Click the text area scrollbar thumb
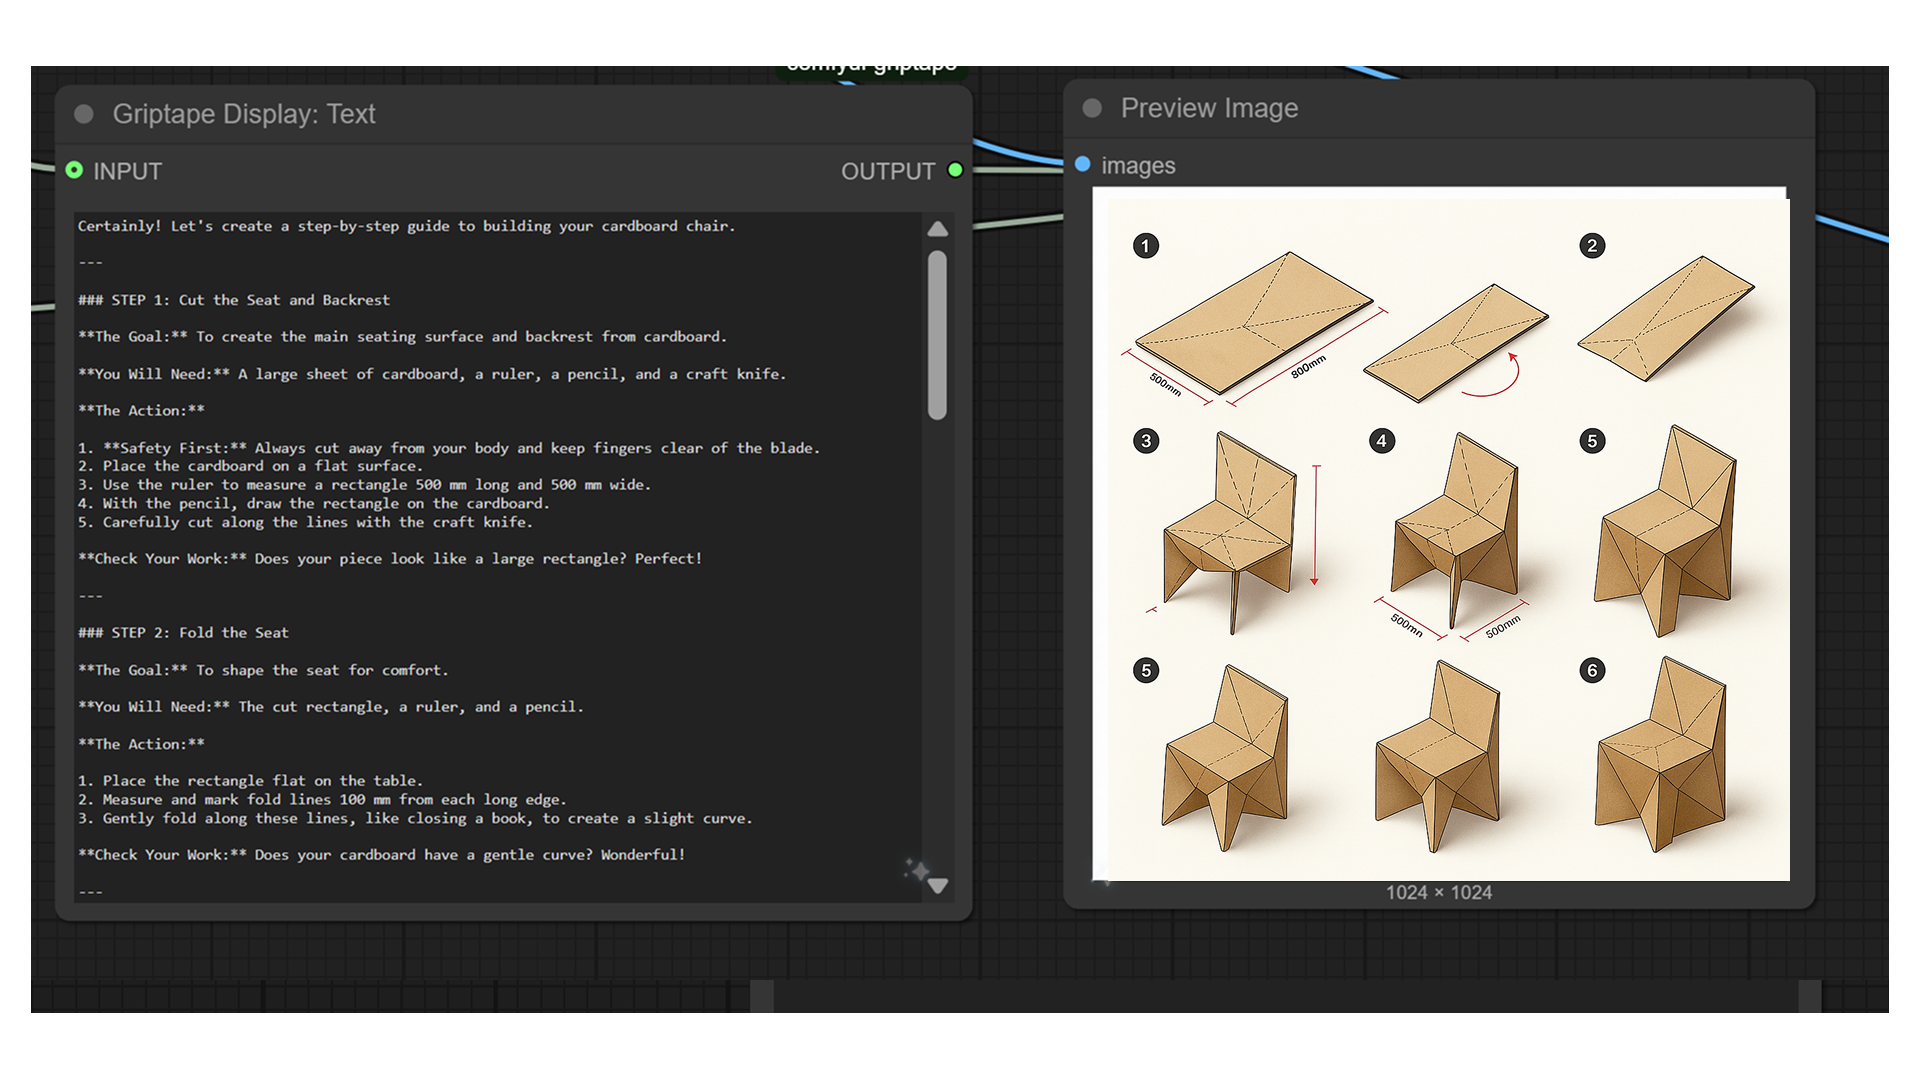Viewport: 1920px width, 1080px height. 937,335
